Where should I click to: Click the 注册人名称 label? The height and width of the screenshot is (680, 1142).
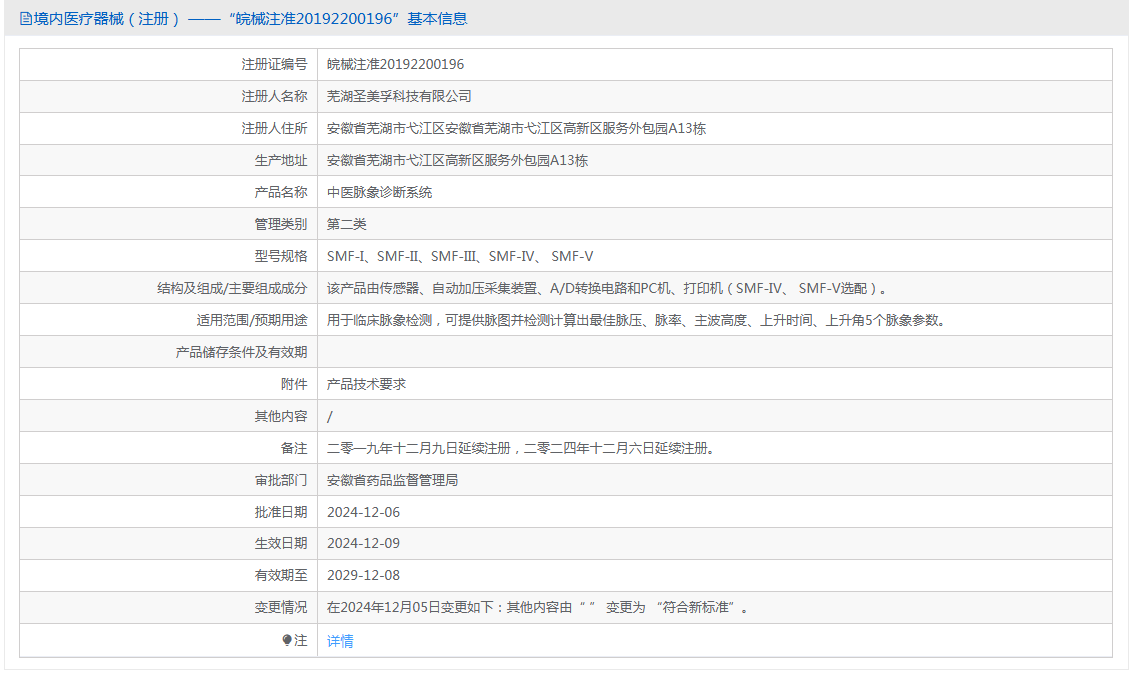tap(275, 96)
